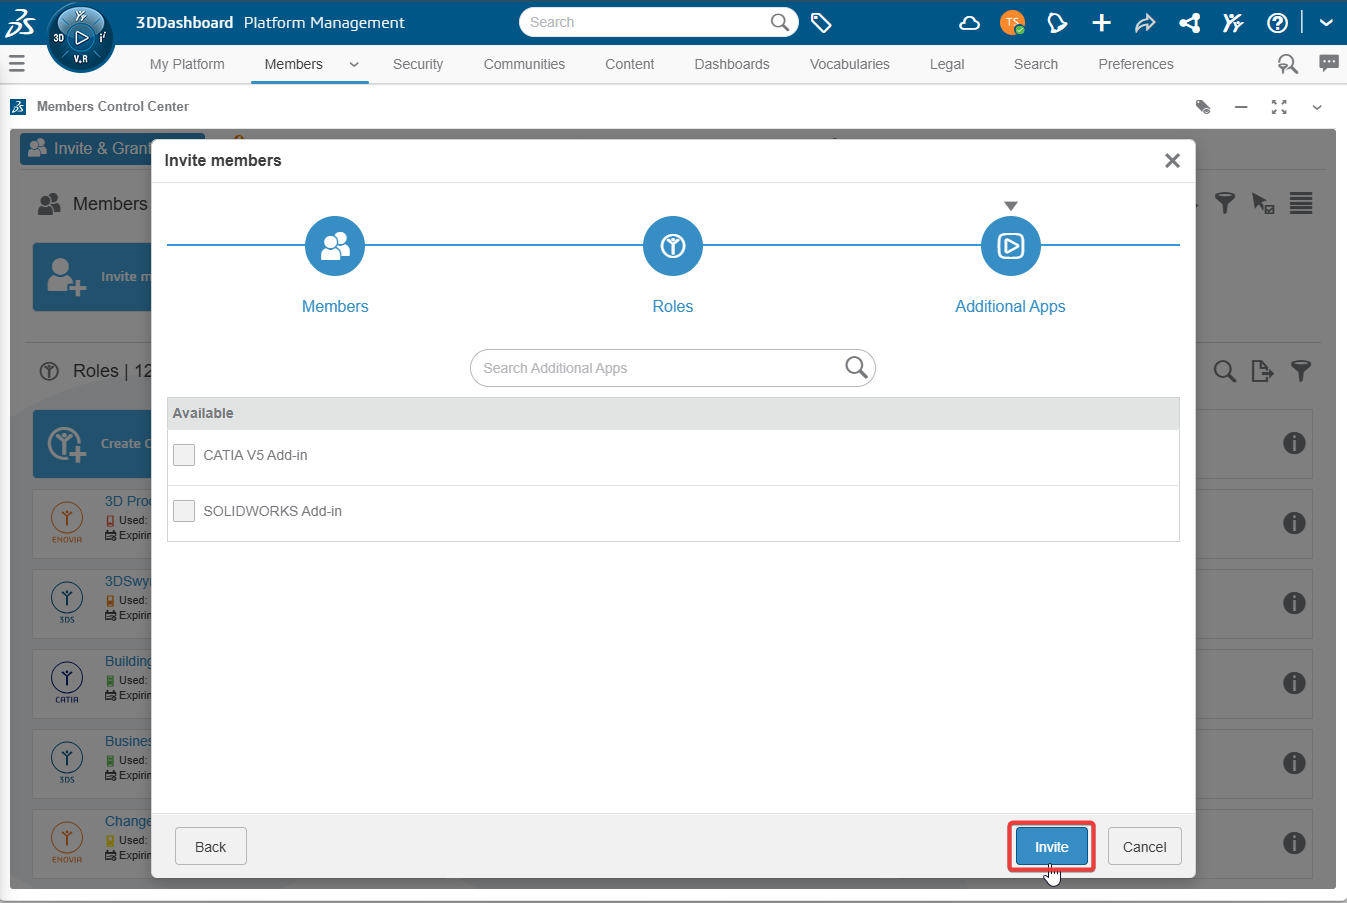Click the plus Add icon in the top bar
Image resolution: width=1347 pixels, height=903 pixels.
pyautogui.click(x=1101, y=23)
